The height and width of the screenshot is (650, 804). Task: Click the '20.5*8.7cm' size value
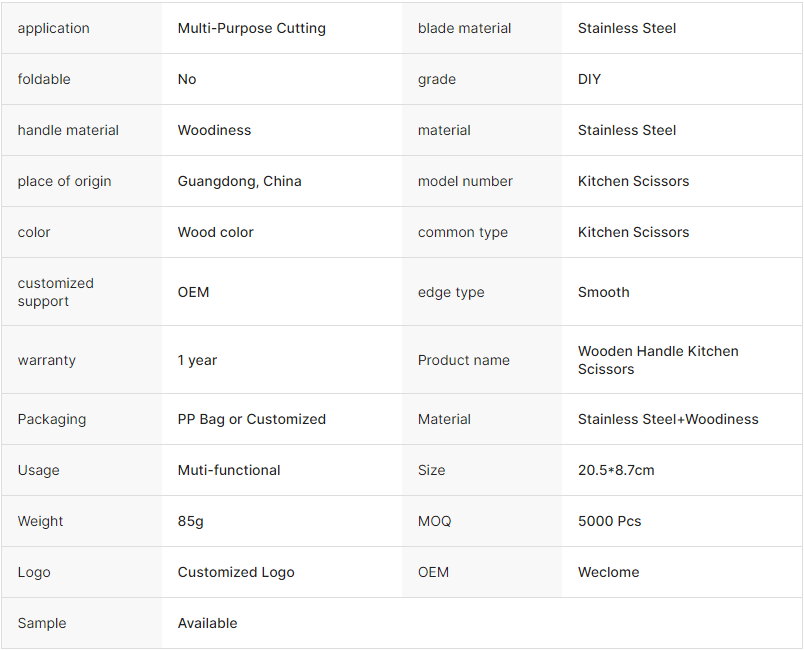coord(616,470)
